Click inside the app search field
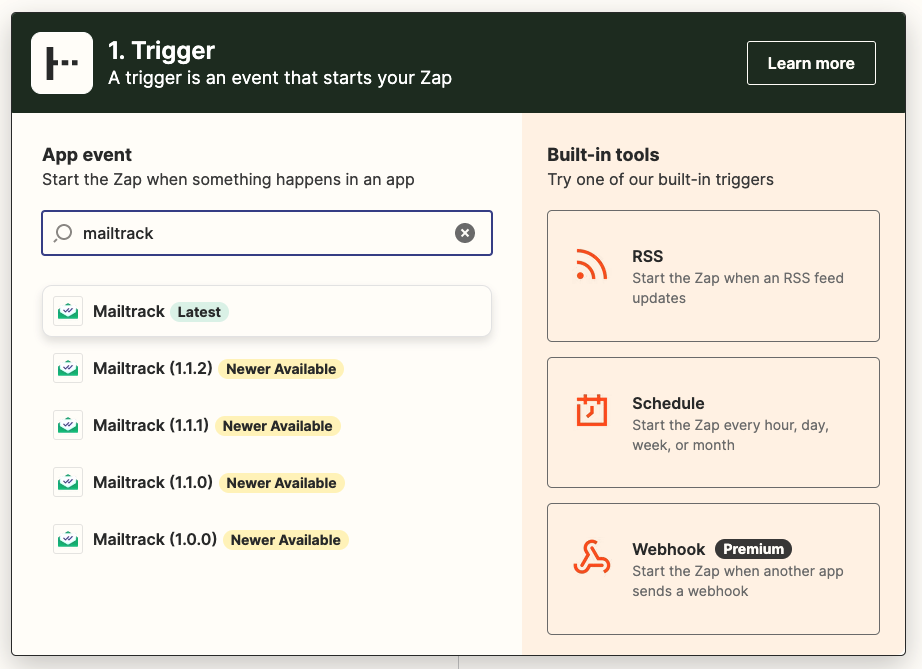 (250, 233)
